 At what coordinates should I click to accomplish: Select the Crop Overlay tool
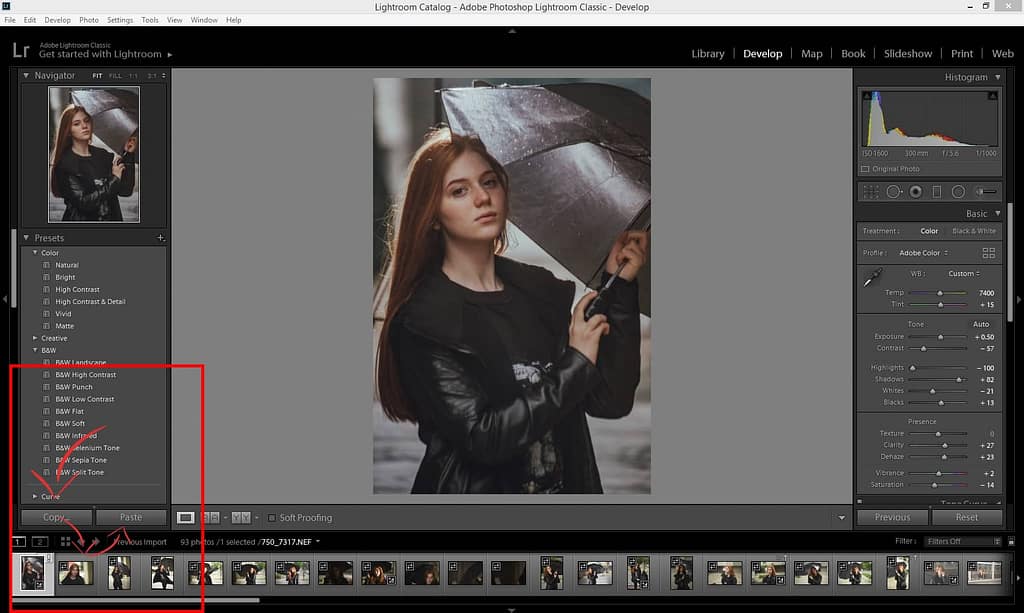coord(871,192)
